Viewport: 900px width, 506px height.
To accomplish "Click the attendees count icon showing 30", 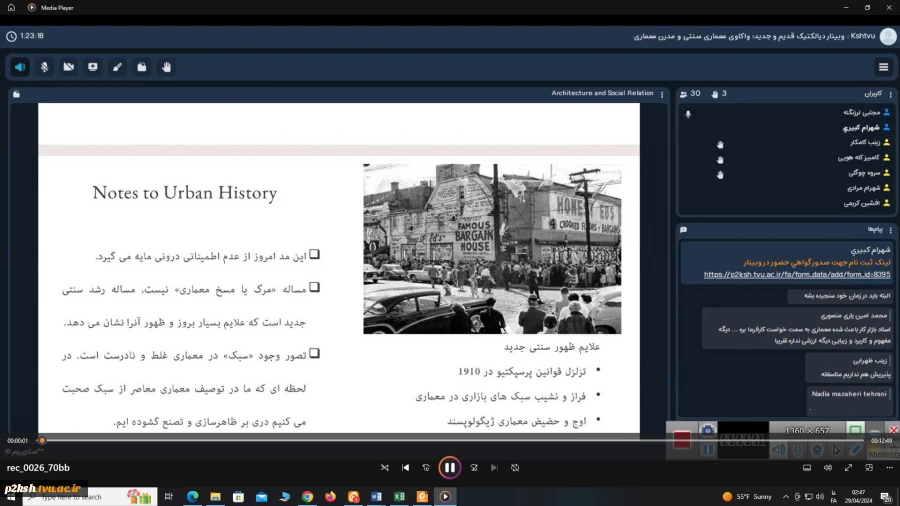I will (684, 94).
